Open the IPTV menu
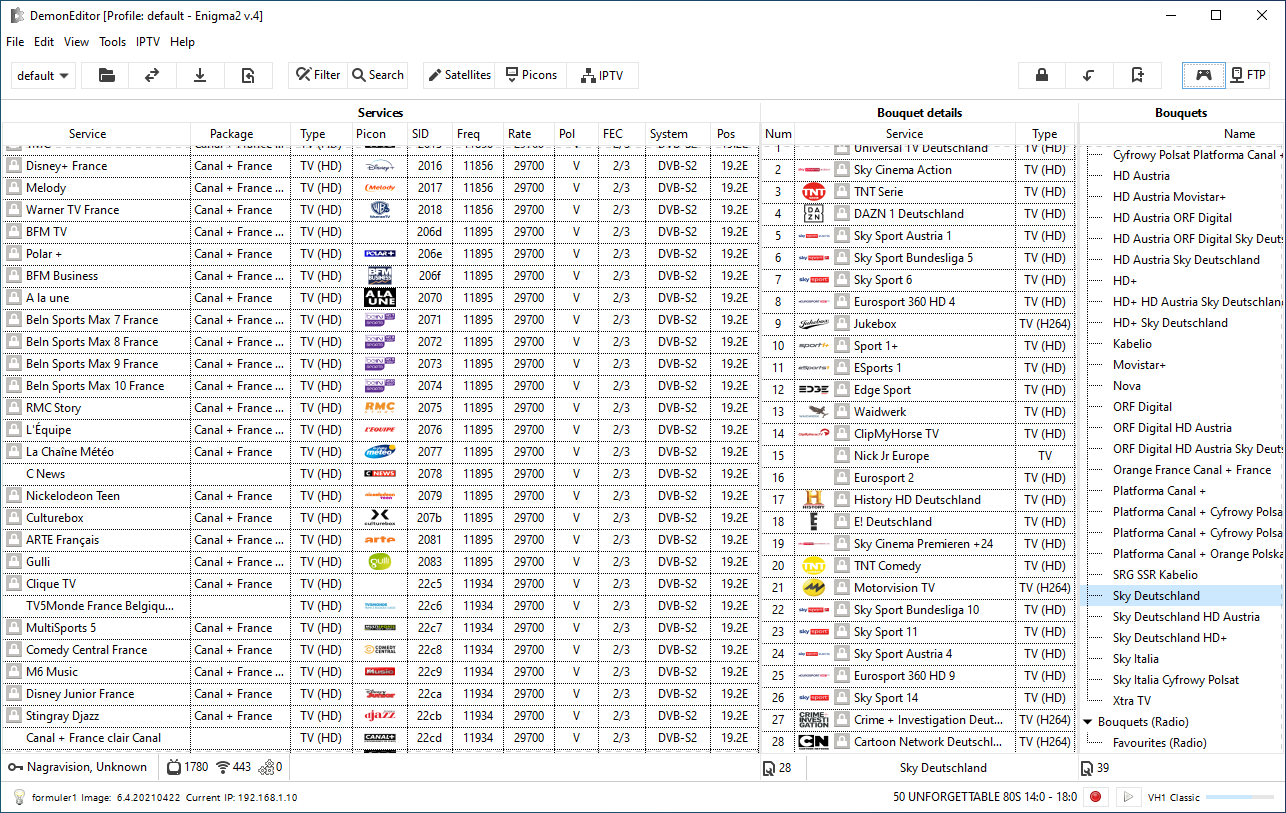The height and width of the screenshot is (813, 1286). 148,42
